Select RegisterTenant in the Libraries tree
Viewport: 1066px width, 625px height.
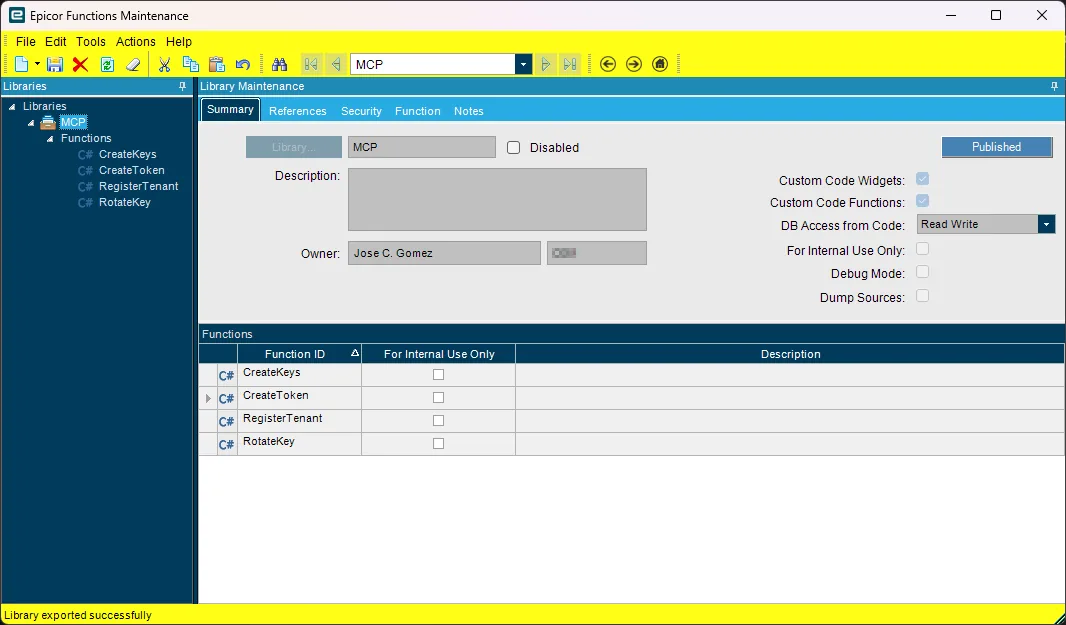pyautogui.click(x=139, y=186)
